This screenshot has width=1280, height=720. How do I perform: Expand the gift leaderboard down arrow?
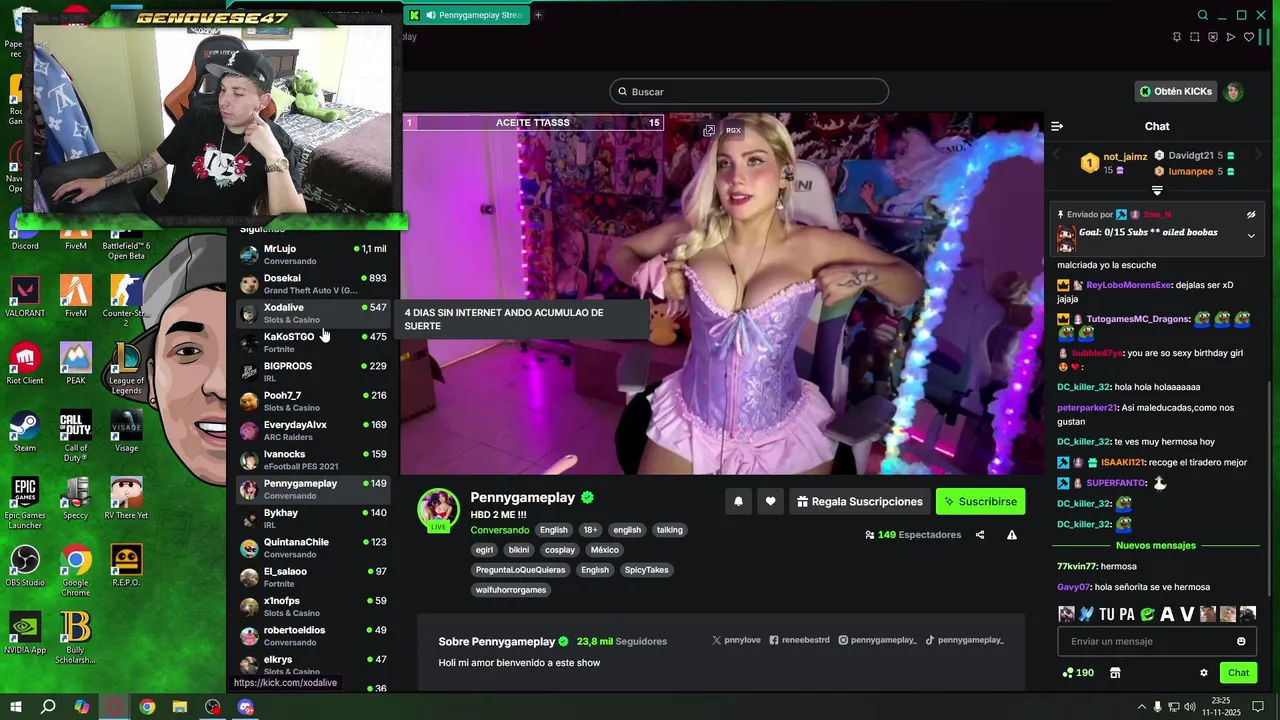click(1157, 190)
